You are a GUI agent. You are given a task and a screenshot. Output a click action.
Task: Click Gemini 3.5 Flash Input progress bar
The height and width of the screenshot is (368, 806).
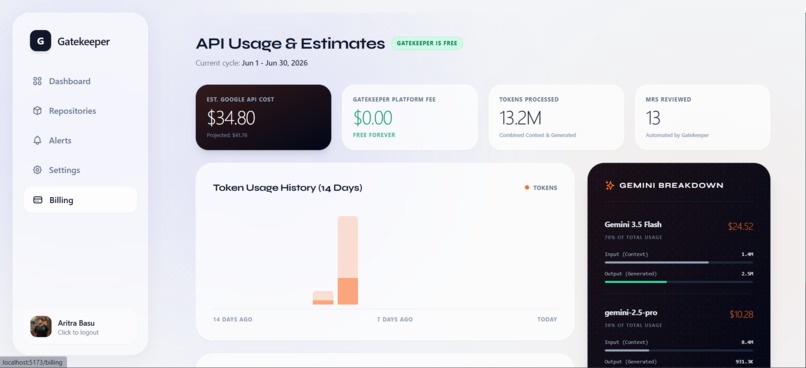[679, 262]
